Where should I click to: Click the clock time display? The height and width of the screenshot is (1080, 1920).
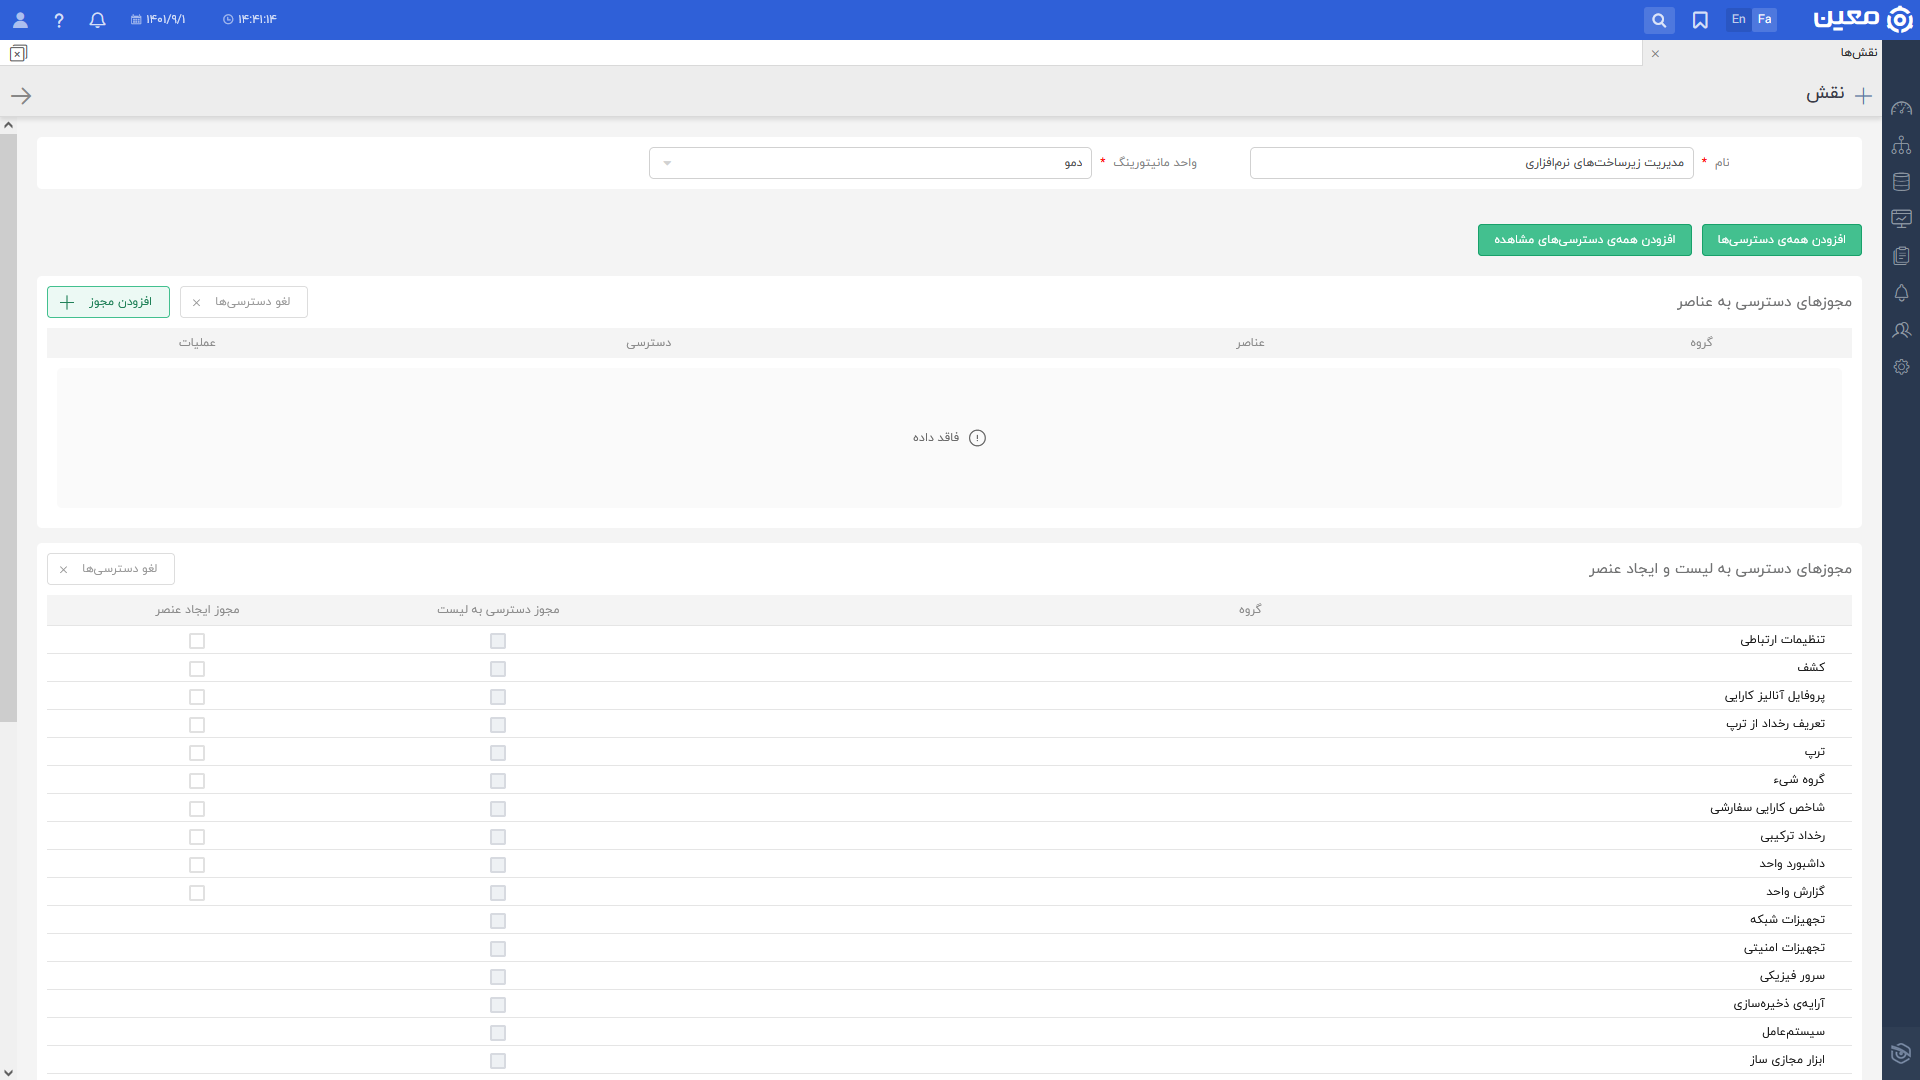(249, 20)
